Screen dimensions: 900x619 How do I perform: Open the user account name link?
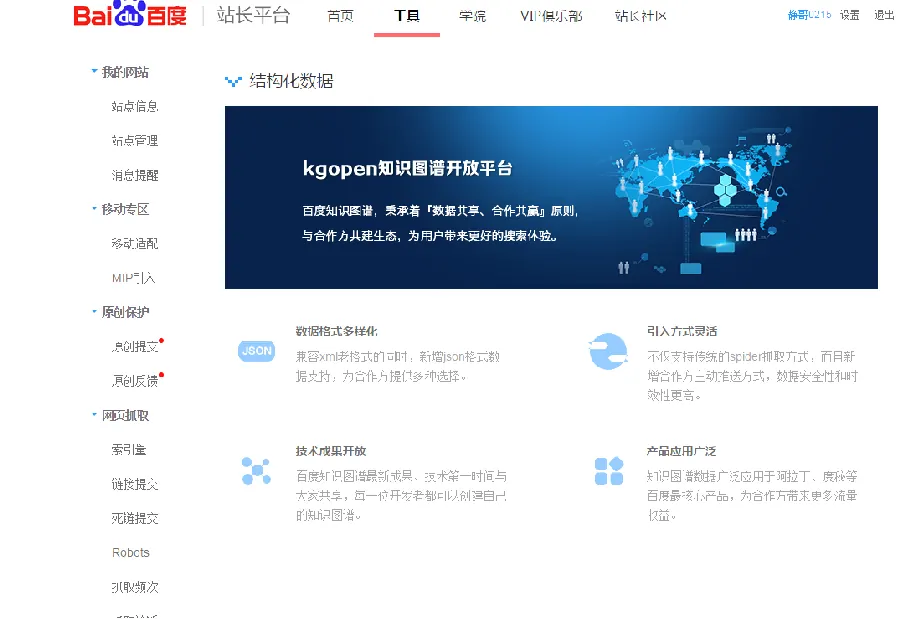[809, 15]
